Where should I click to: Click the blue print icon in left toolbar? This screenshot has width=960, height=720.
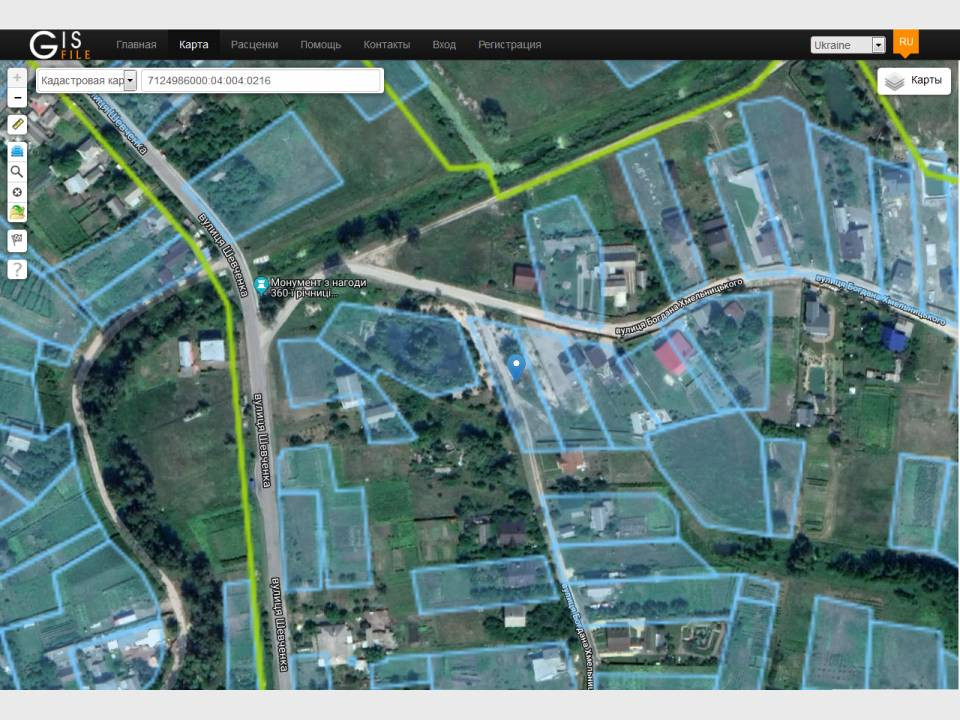(17, 152)
